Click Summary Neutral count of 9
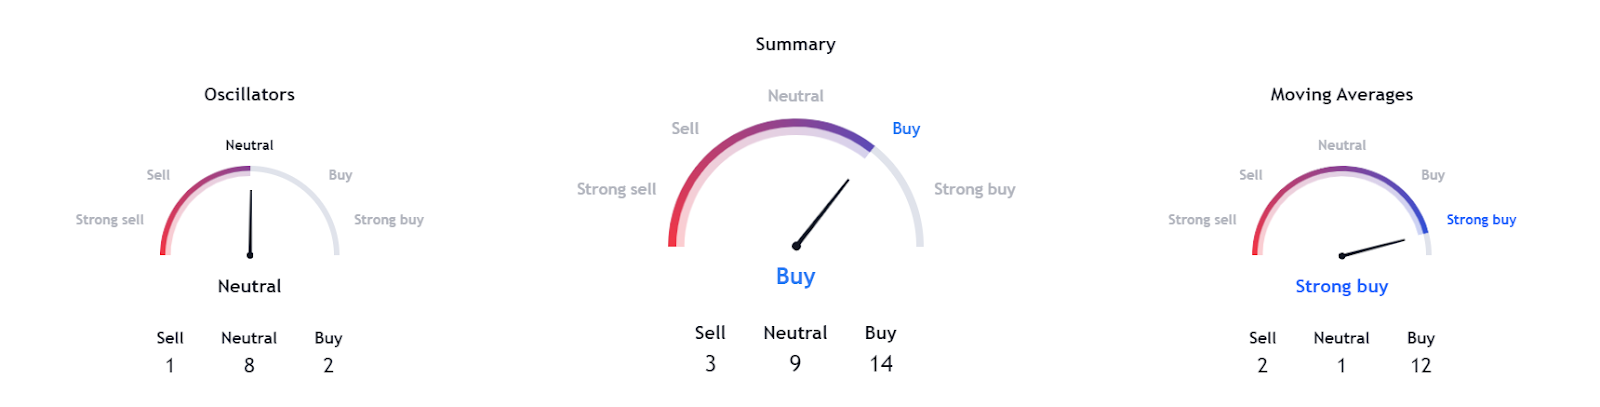The image size is (1600, 407). (x=795, y=364)
